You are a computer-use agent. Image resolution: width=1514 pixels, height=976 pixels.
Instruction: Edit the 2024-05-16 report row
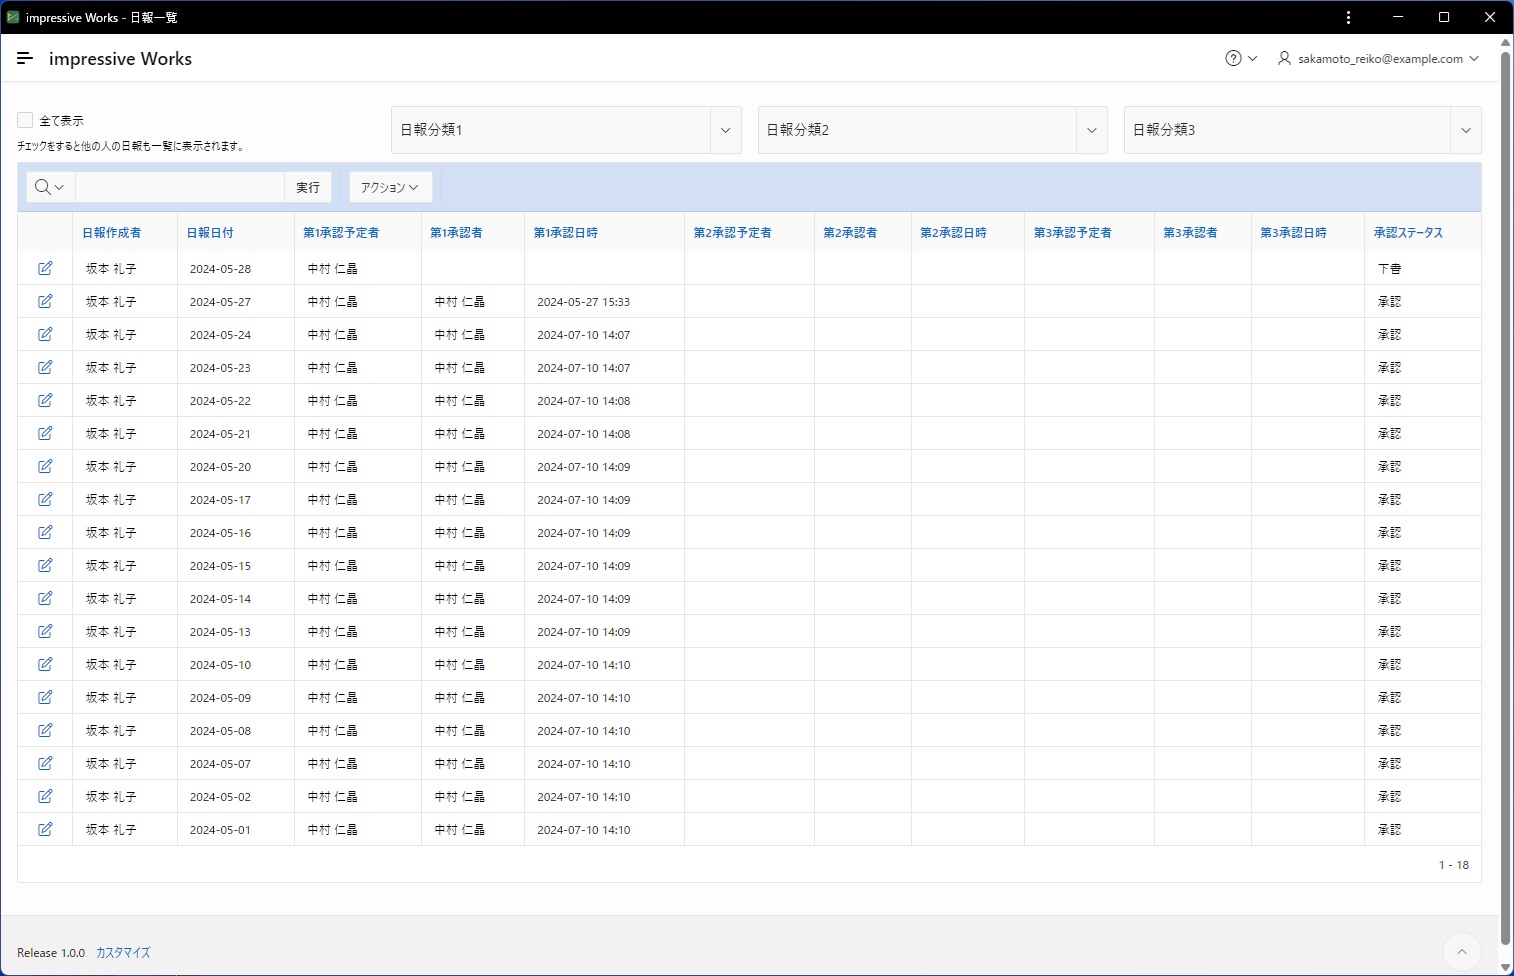tap(45, 532)
